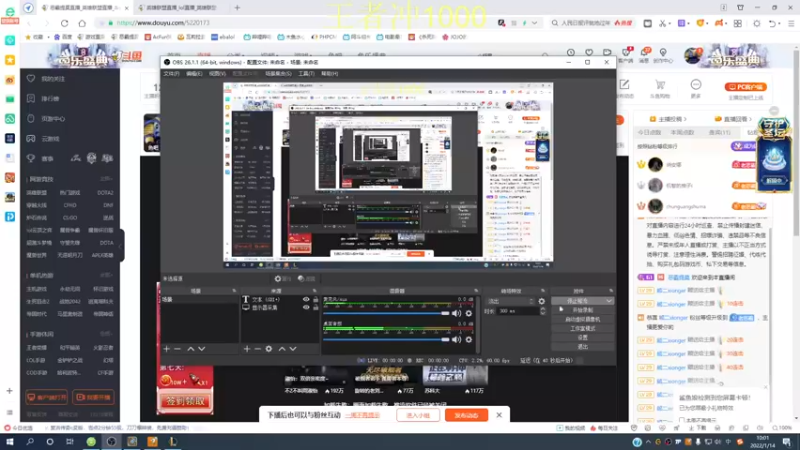Image resolution: width=800 pixels, height=450 pixels.
Task: Open the shopping cart icon on Douyu
Action: point(660,85)
